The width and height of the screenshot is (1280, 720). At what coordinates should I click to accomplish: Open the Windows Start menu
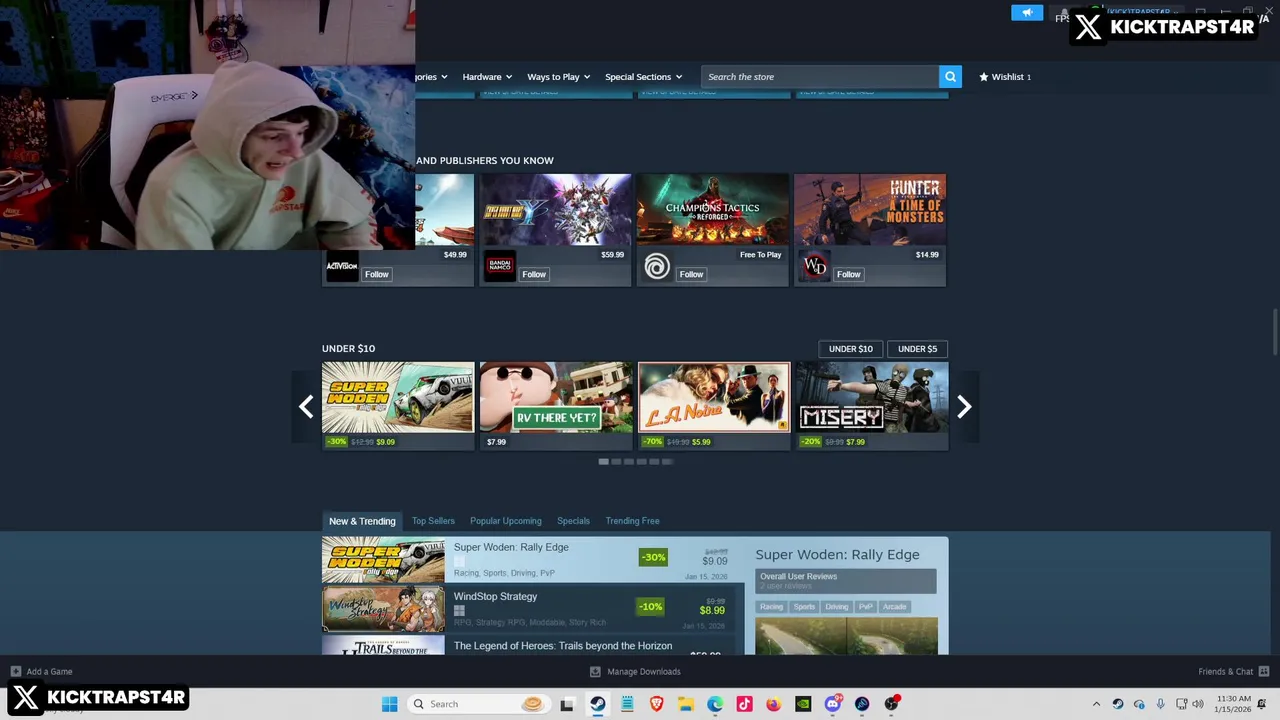(x=389, y=704)
